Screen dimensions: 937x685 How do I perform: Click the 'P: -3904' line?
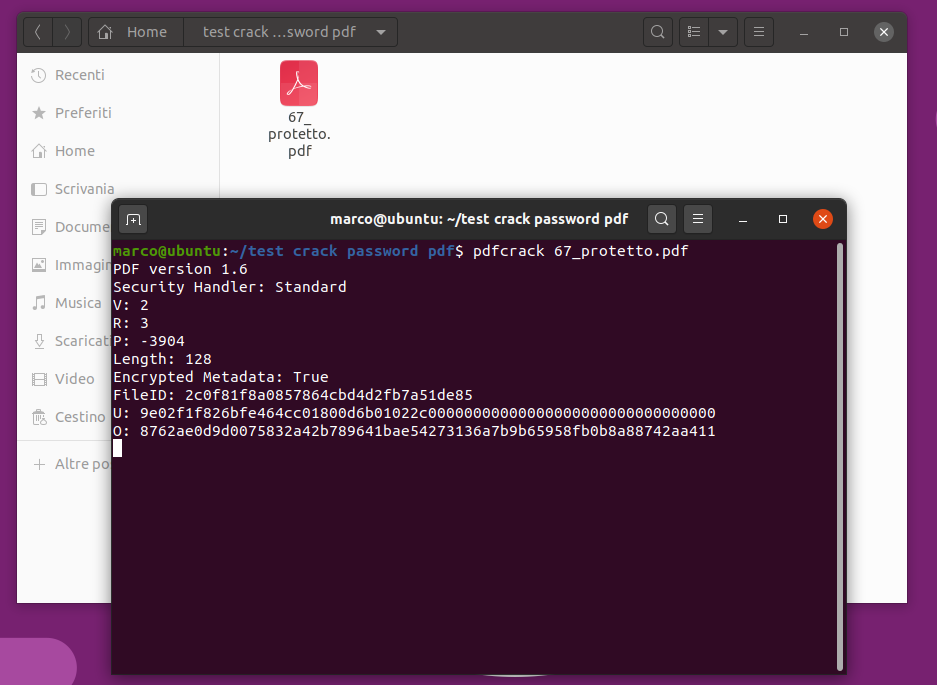click(x=149, y=341)
